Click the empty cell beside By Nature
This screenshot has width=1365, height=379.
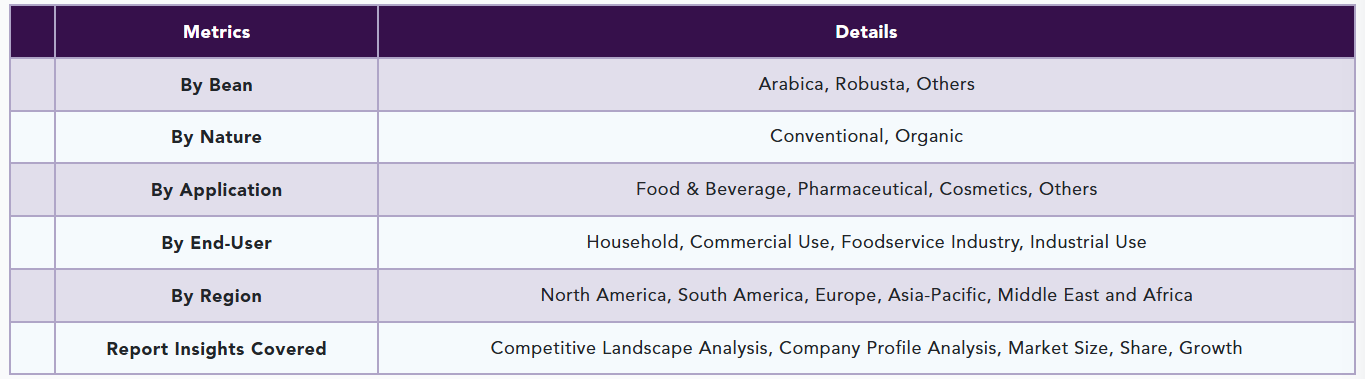point(32,137)
